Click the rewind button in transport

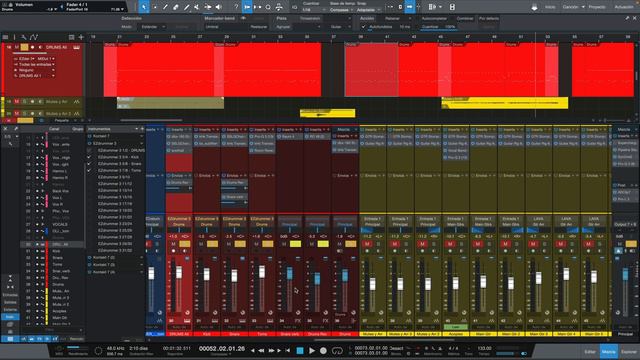pos(261,350)
